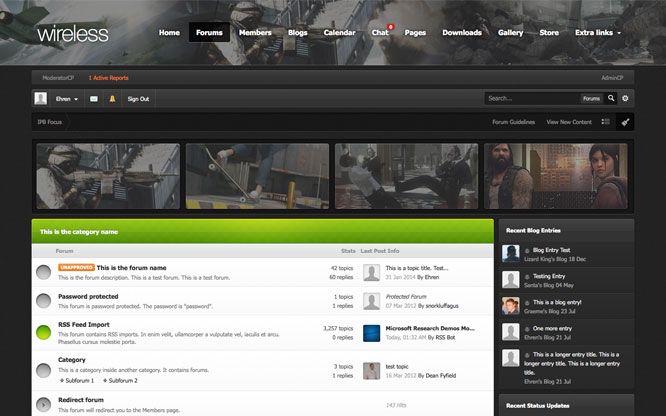Click the search magnifier icon

[611, 99]
